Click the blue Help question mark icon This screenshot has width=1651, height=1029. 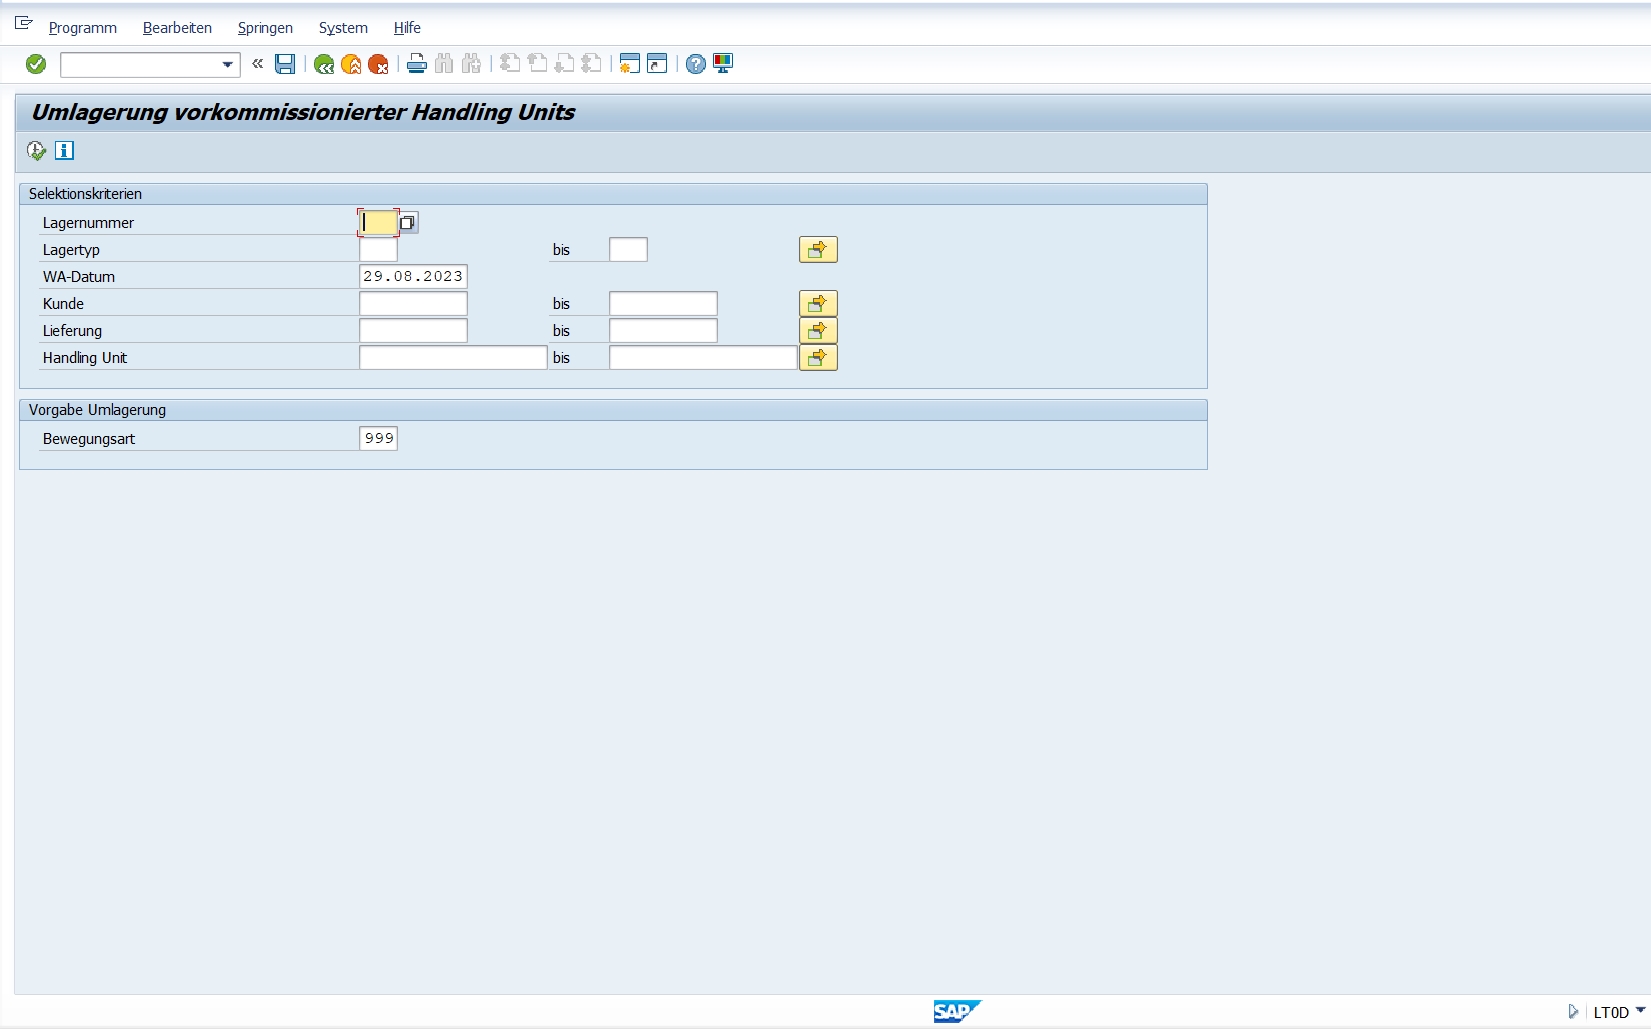[696, 64]
